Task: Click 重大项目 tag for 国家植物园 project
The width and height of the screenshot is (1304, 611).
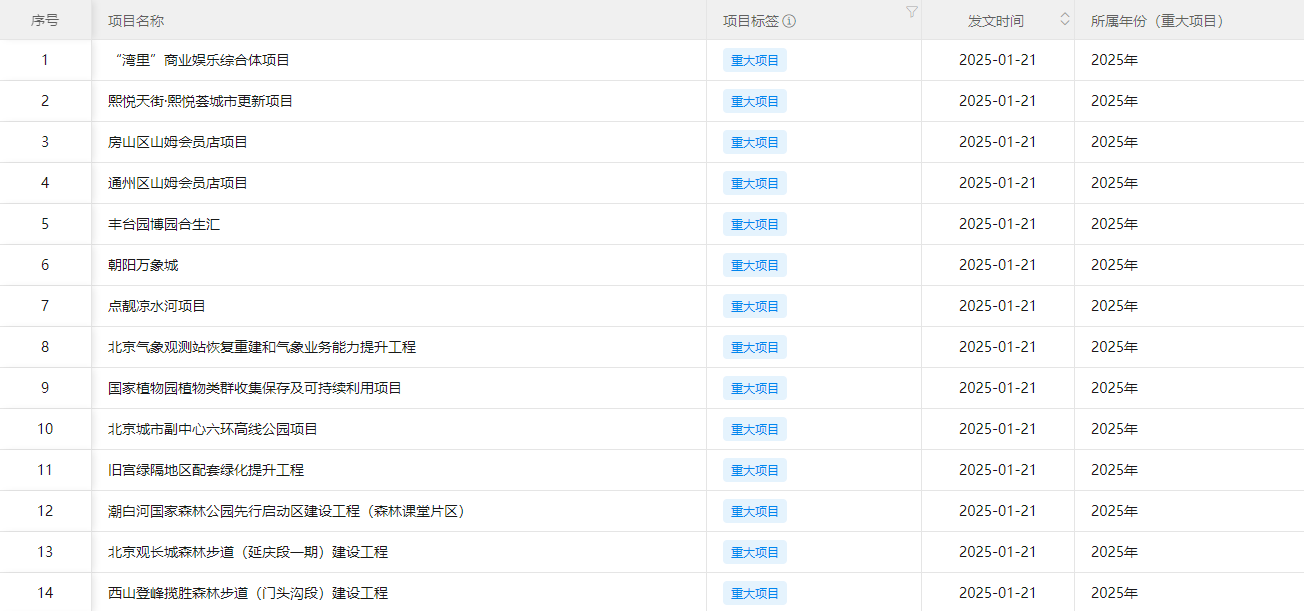Action: [754, 388]
